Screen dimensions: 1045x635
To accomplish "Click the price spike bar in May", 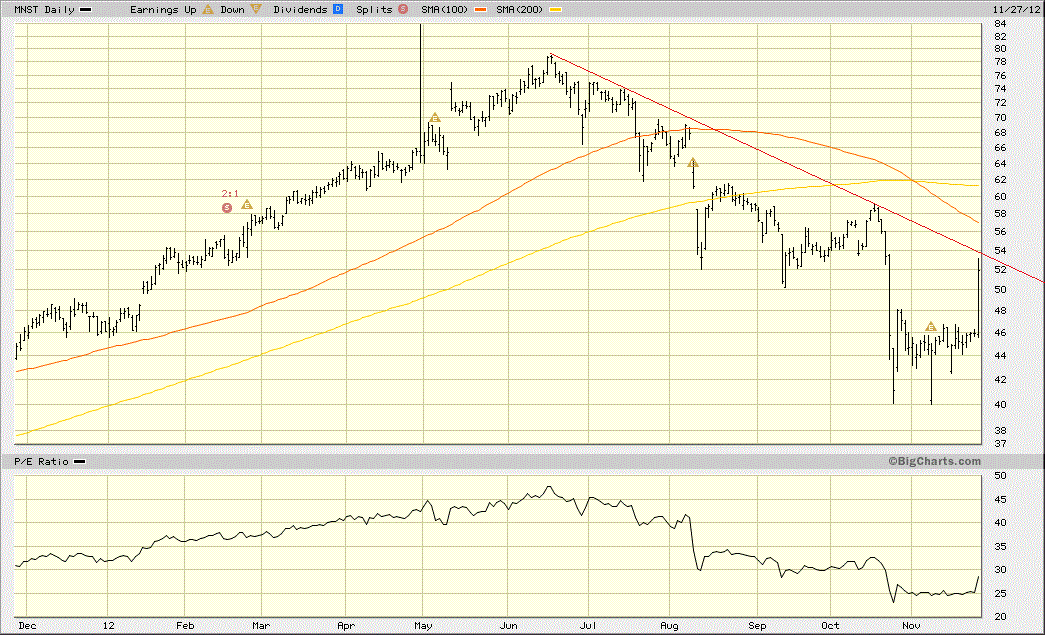I will (x=421, y=93).
